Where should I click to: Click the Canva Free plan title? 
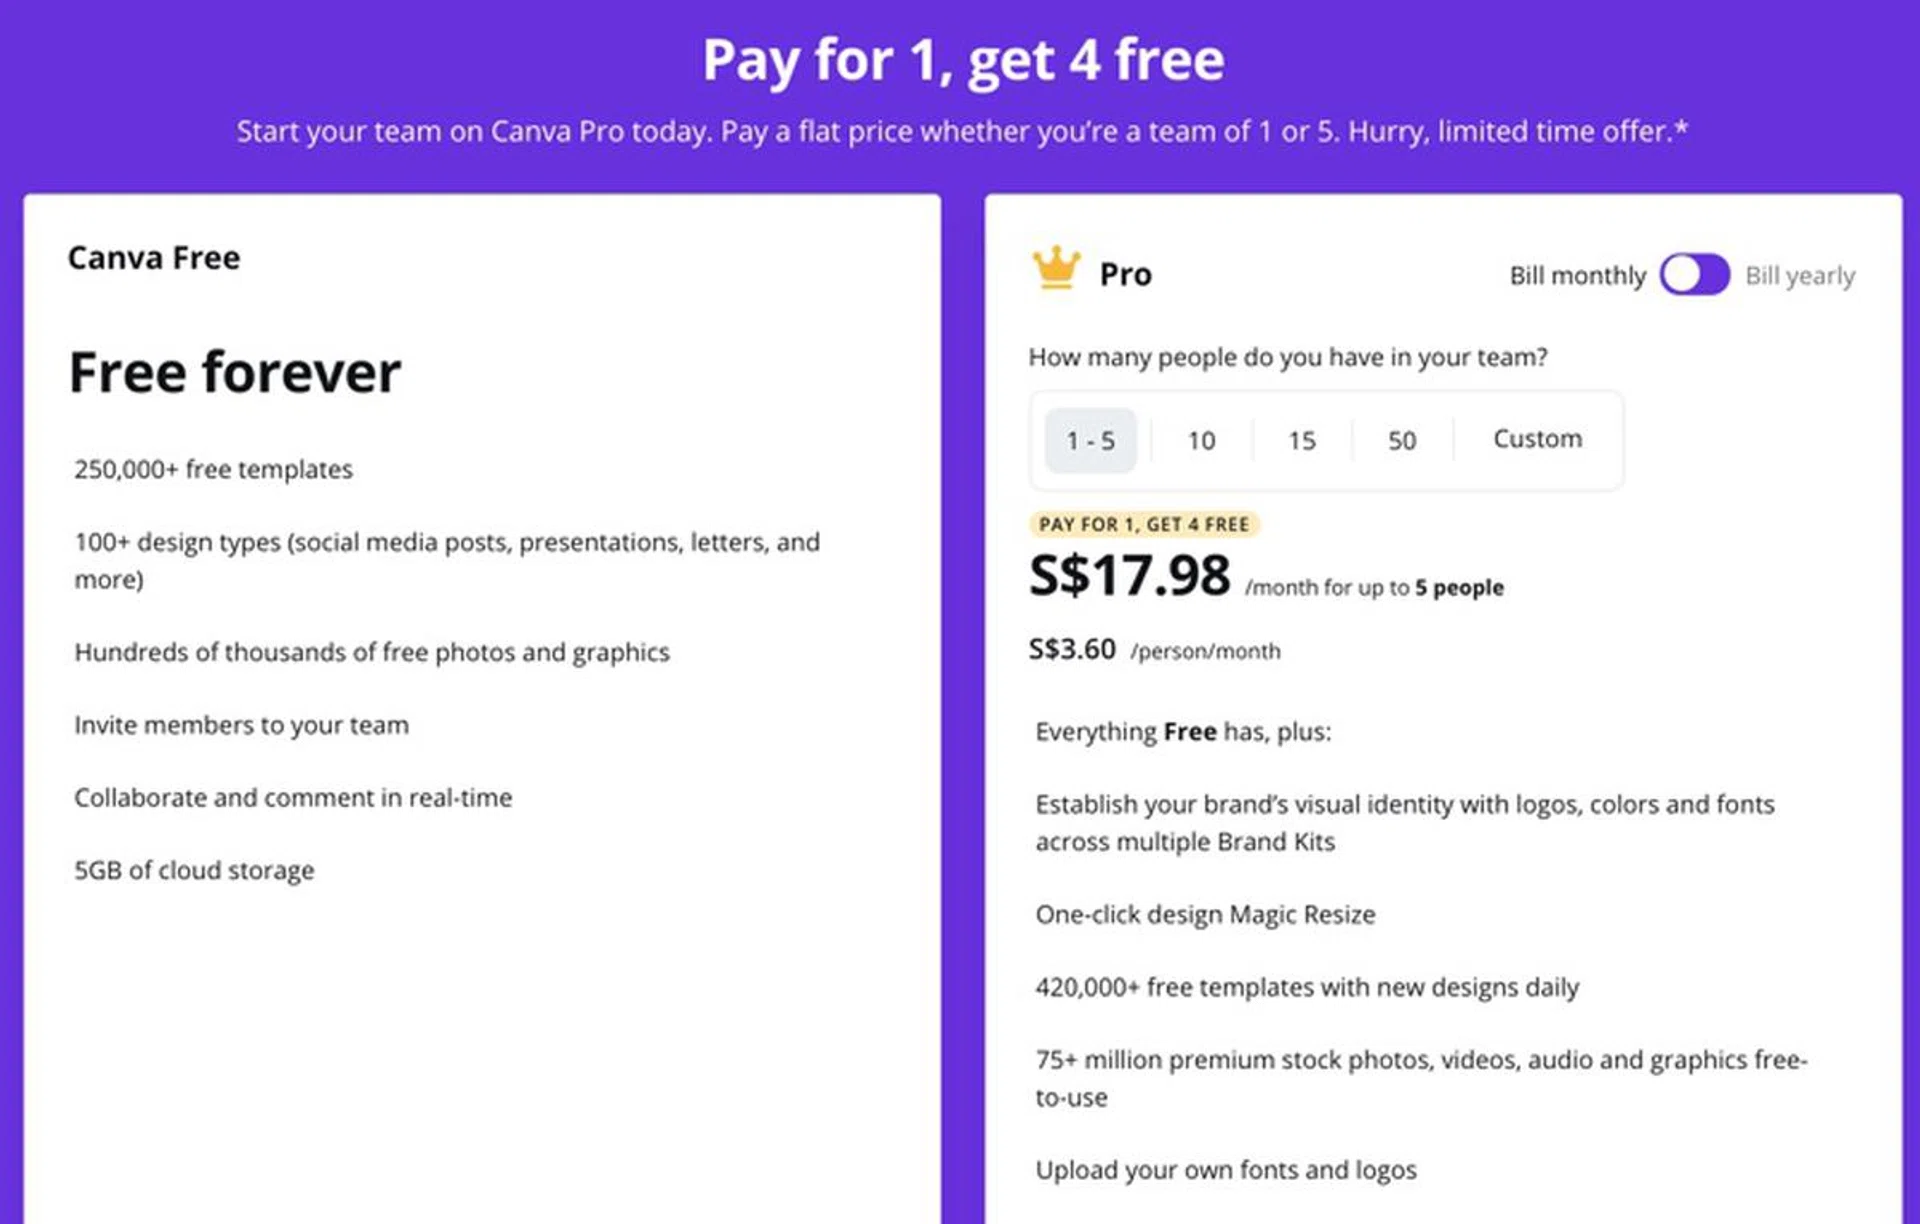tap(154, 258)
